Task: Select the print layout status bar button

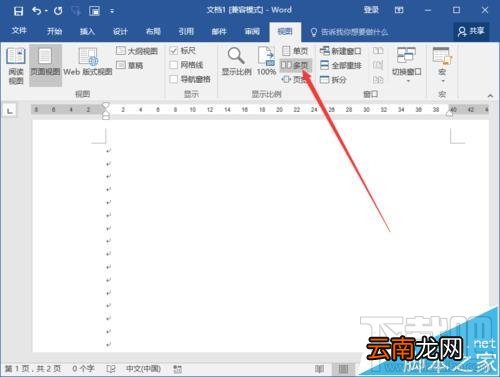Action: [x=343, y=369]
